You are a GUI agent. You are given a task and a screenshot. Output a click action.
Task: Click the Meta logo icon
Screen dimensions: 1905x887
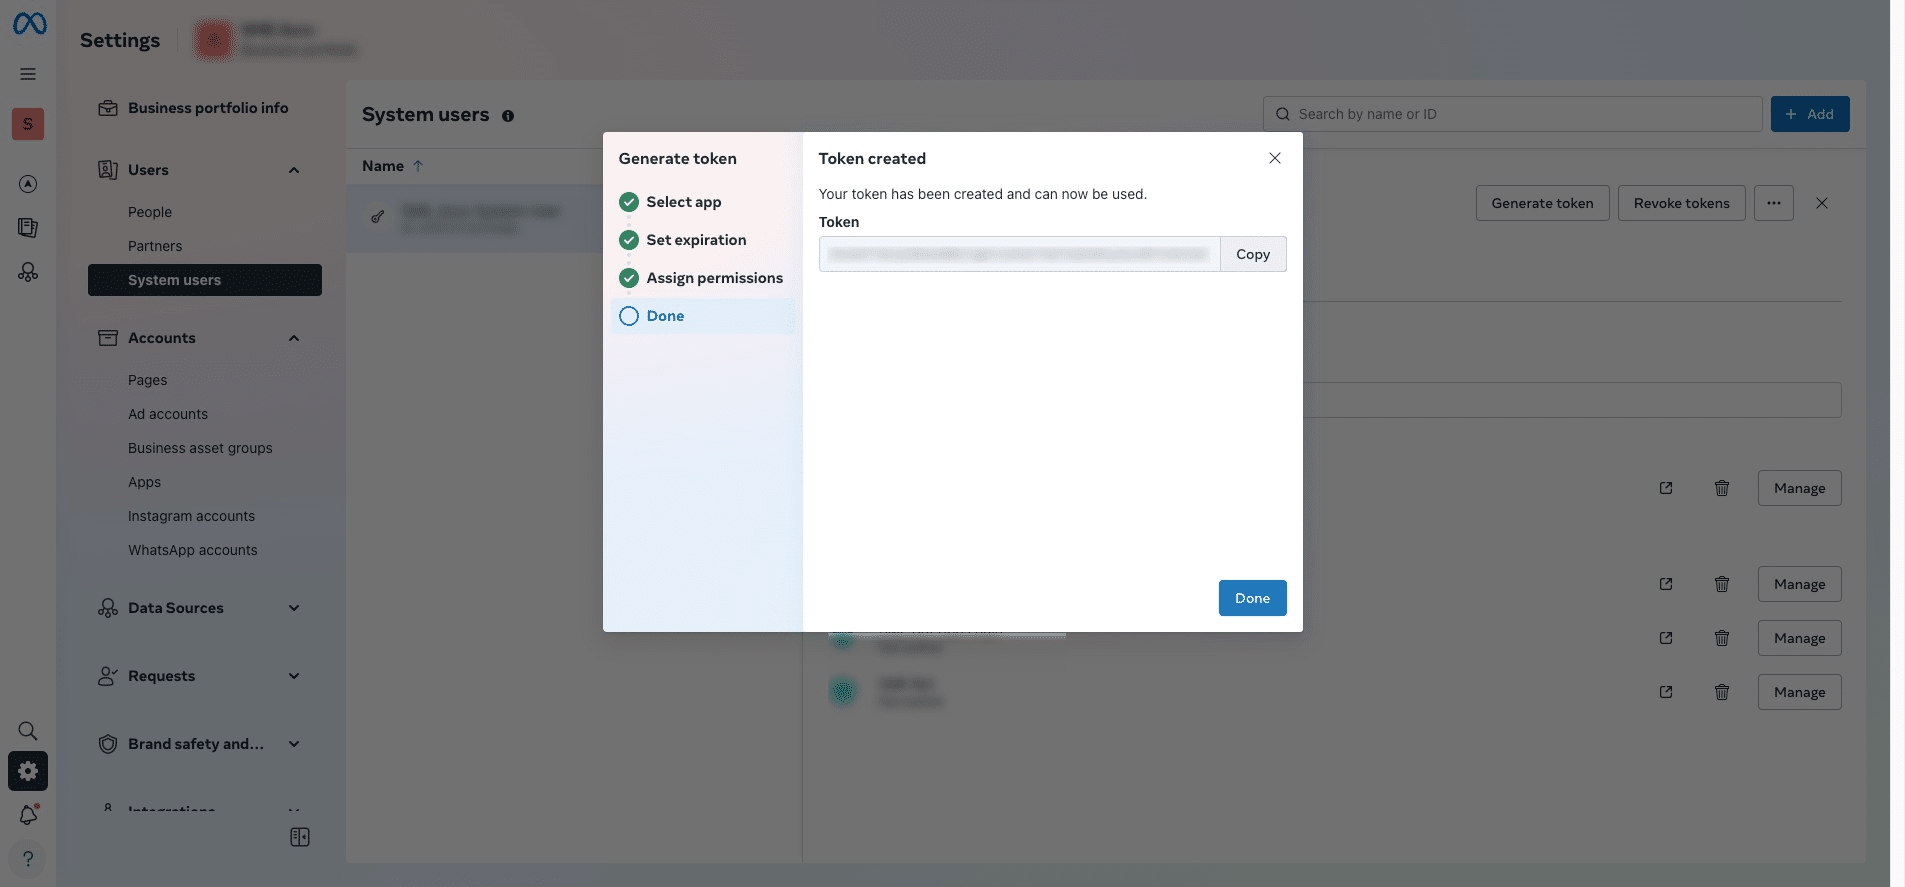pyautogui.click(x=29, y=23)
